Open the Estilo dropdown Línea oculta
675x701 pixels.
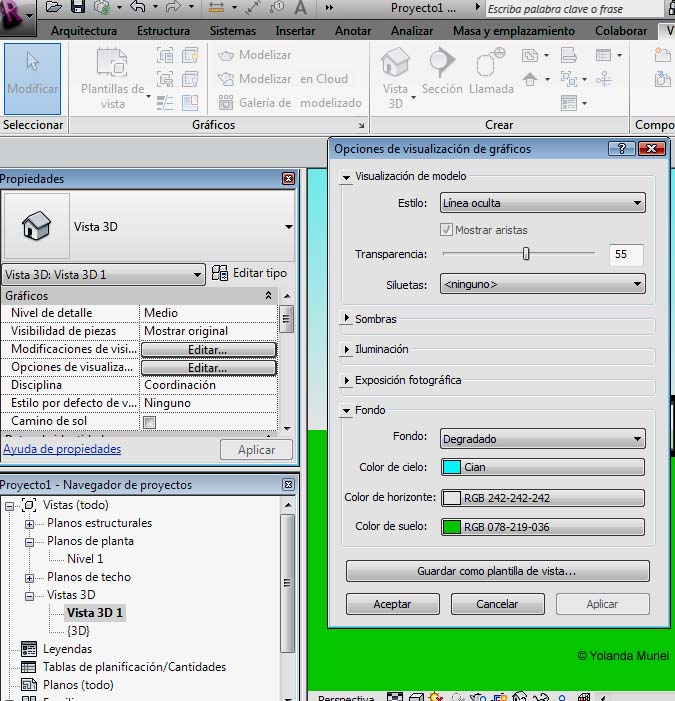[x=542, y=203]
